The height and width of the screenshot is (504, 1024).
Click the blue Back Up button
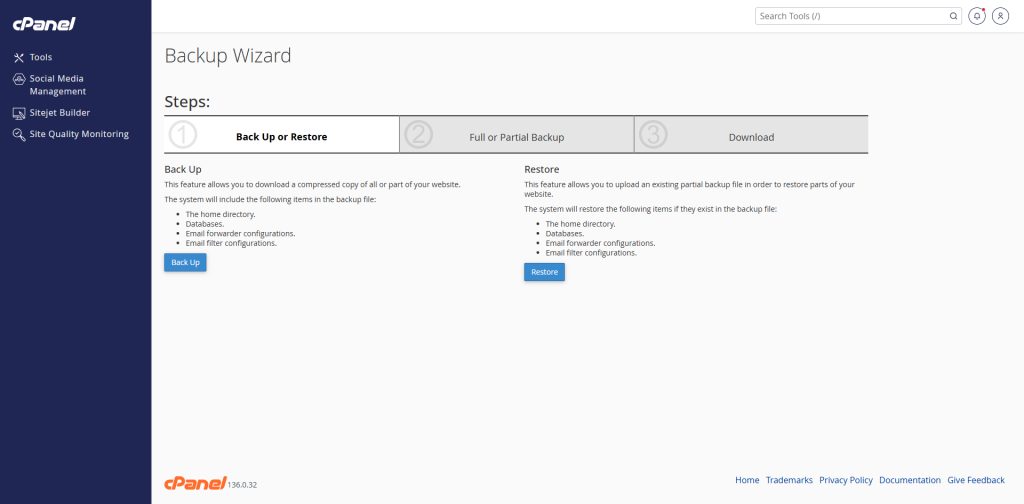pyautogui.click(x=185, y=262)
